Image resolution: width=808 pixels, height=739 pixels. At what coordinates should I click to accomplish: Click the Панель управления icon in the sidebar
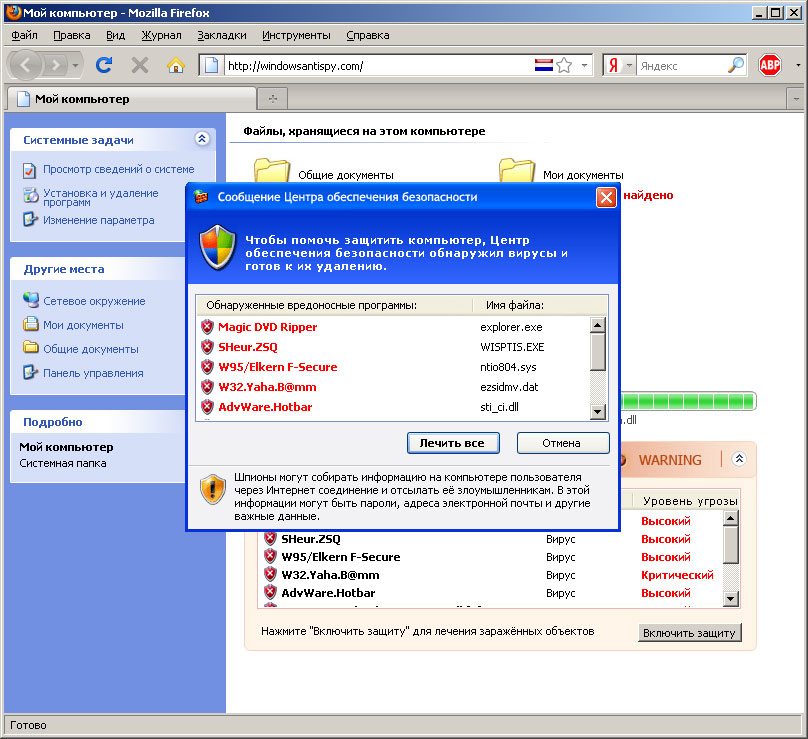tap(31, 372)
